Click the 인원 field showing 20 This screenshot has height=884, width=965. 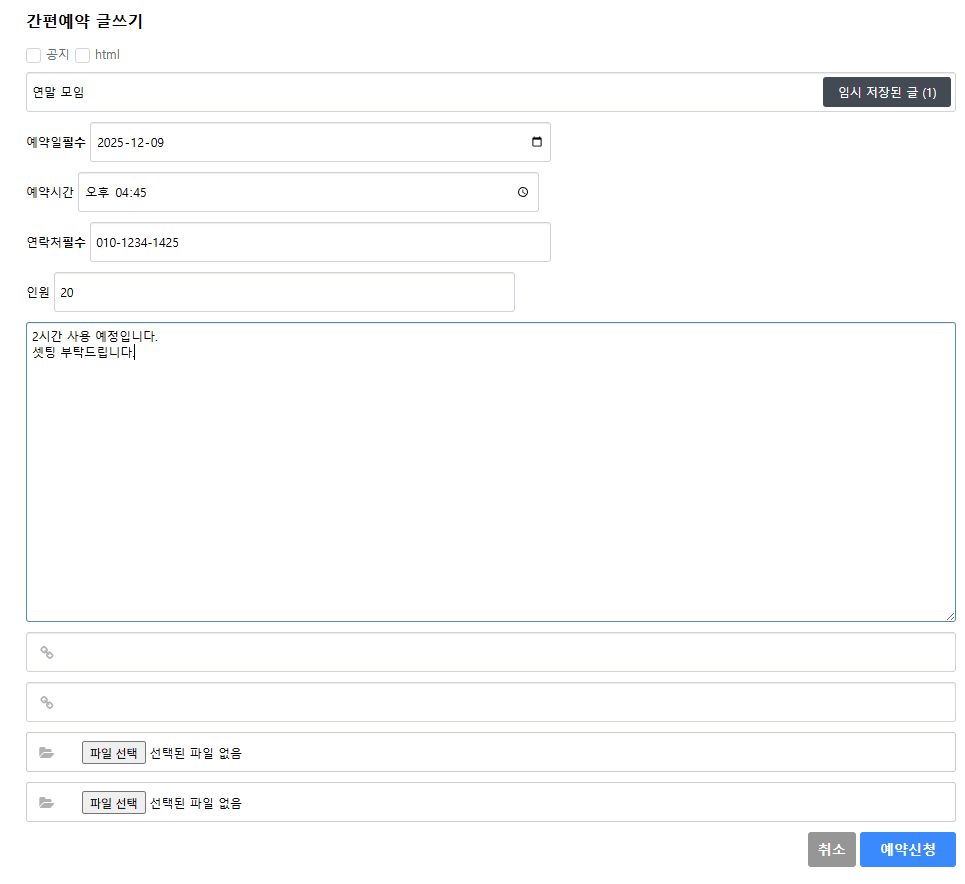284,292
